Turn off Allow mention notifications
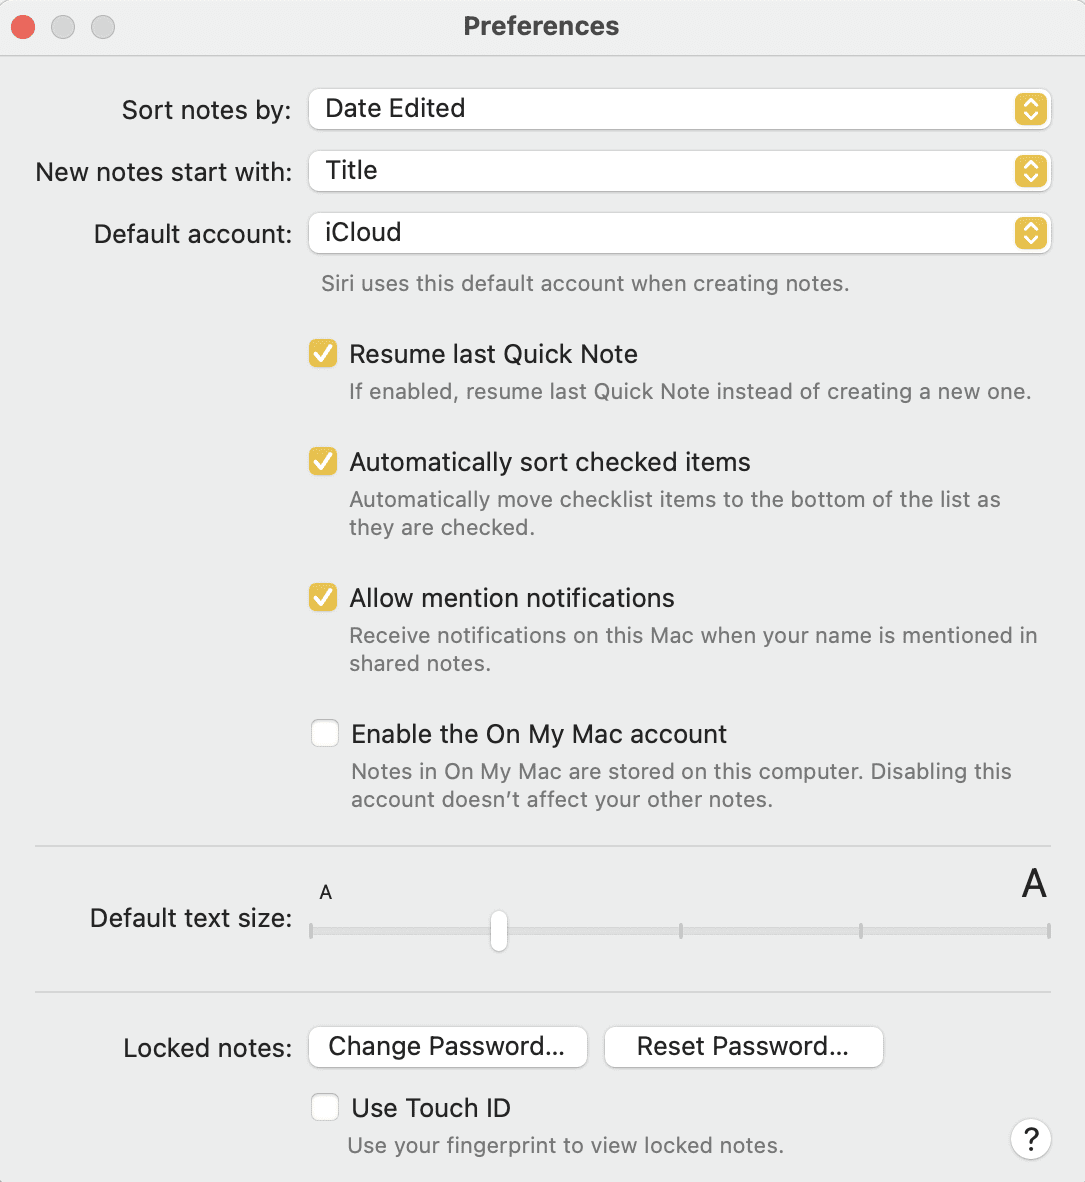 tap(323, 598)
